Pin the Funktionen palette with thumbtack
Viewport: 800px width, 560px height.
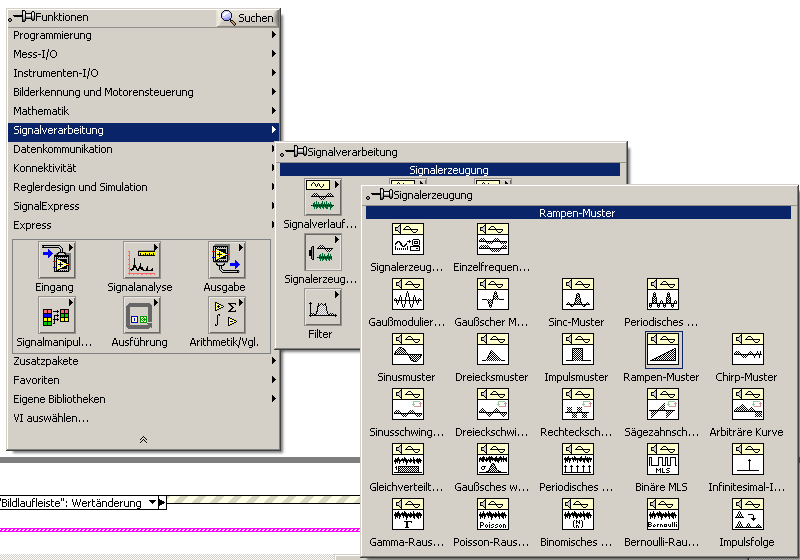22,17
